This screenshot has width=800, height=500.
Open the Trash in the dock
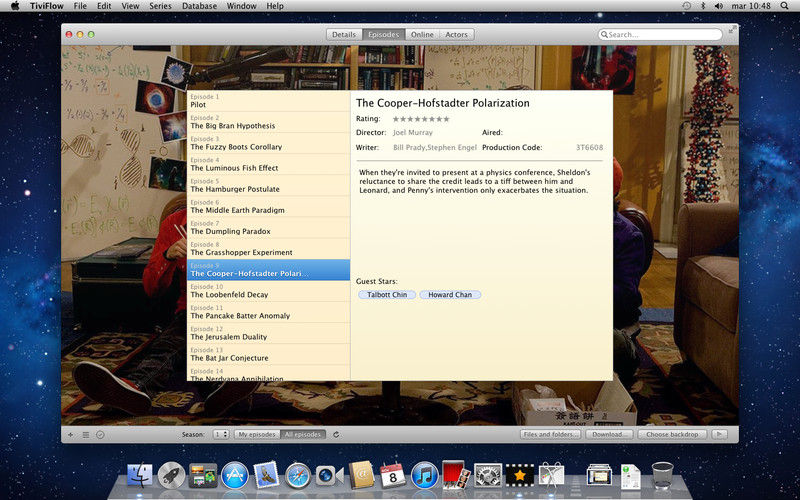[x=662, y=475]
